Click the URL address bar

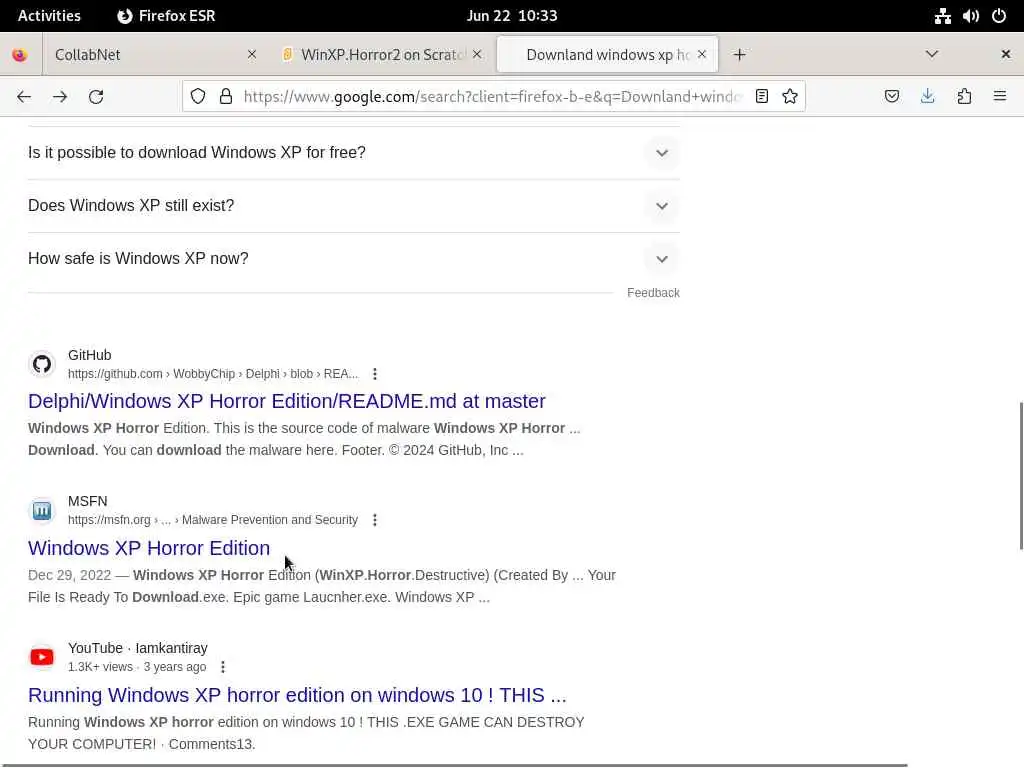tap(492, 97)
